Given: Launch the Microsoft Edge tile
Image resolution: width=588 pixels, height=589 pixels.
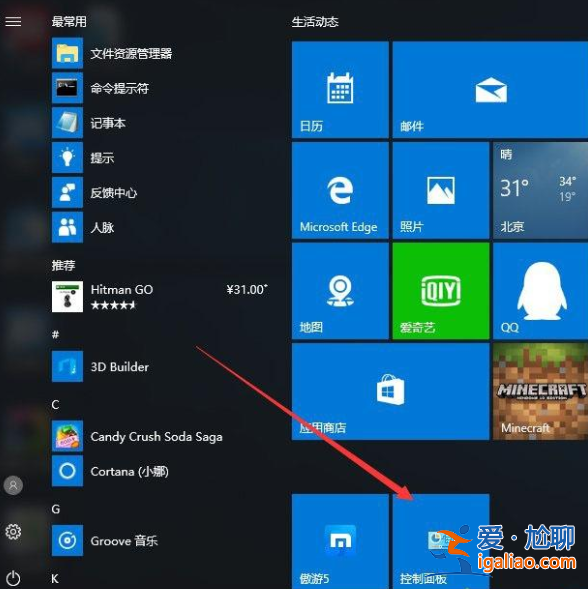Looking at the screenshot, I should click(340, 190).
